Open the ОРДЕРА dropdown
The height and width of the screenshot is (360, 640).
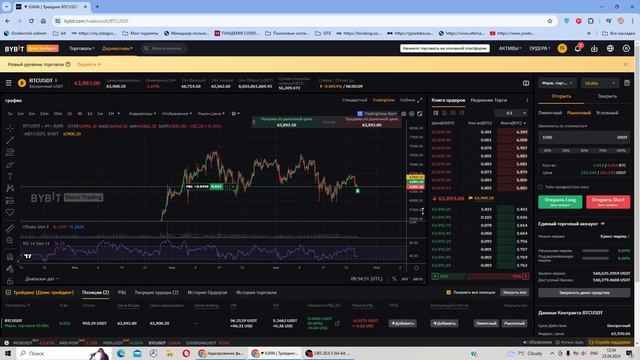coord(540,49)
